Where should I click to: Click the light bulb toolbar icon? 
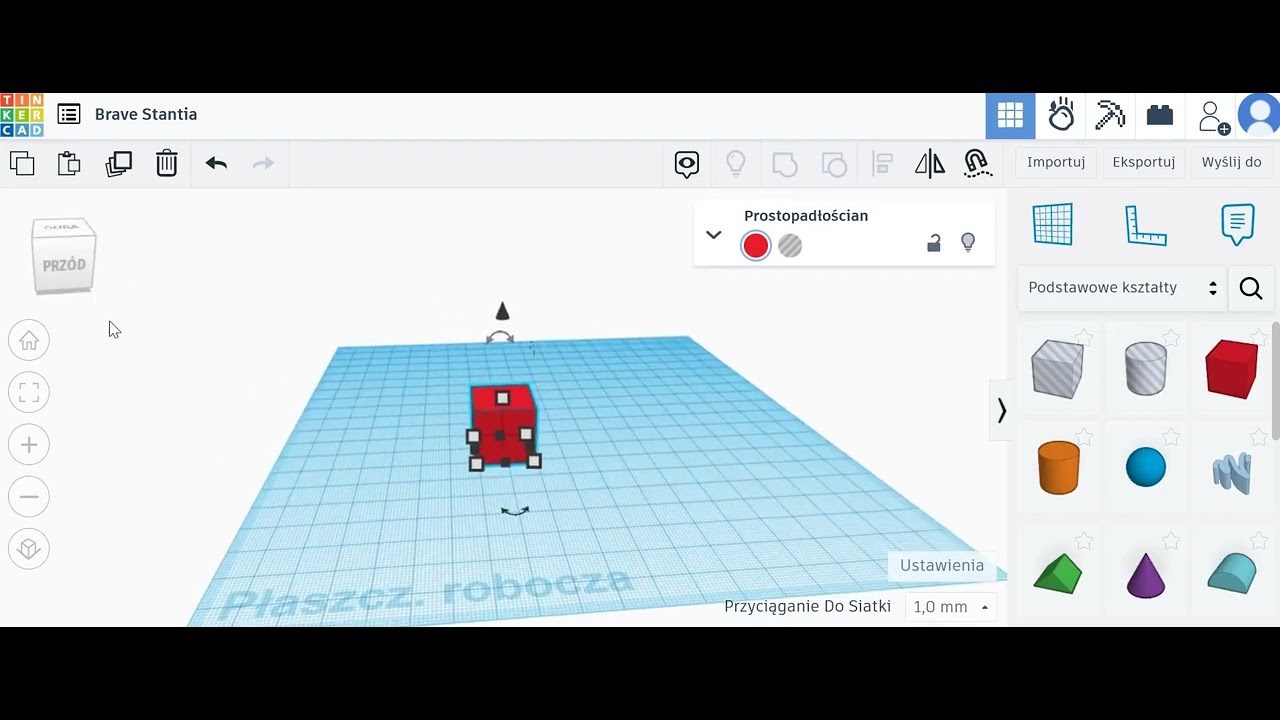[736, 164]
